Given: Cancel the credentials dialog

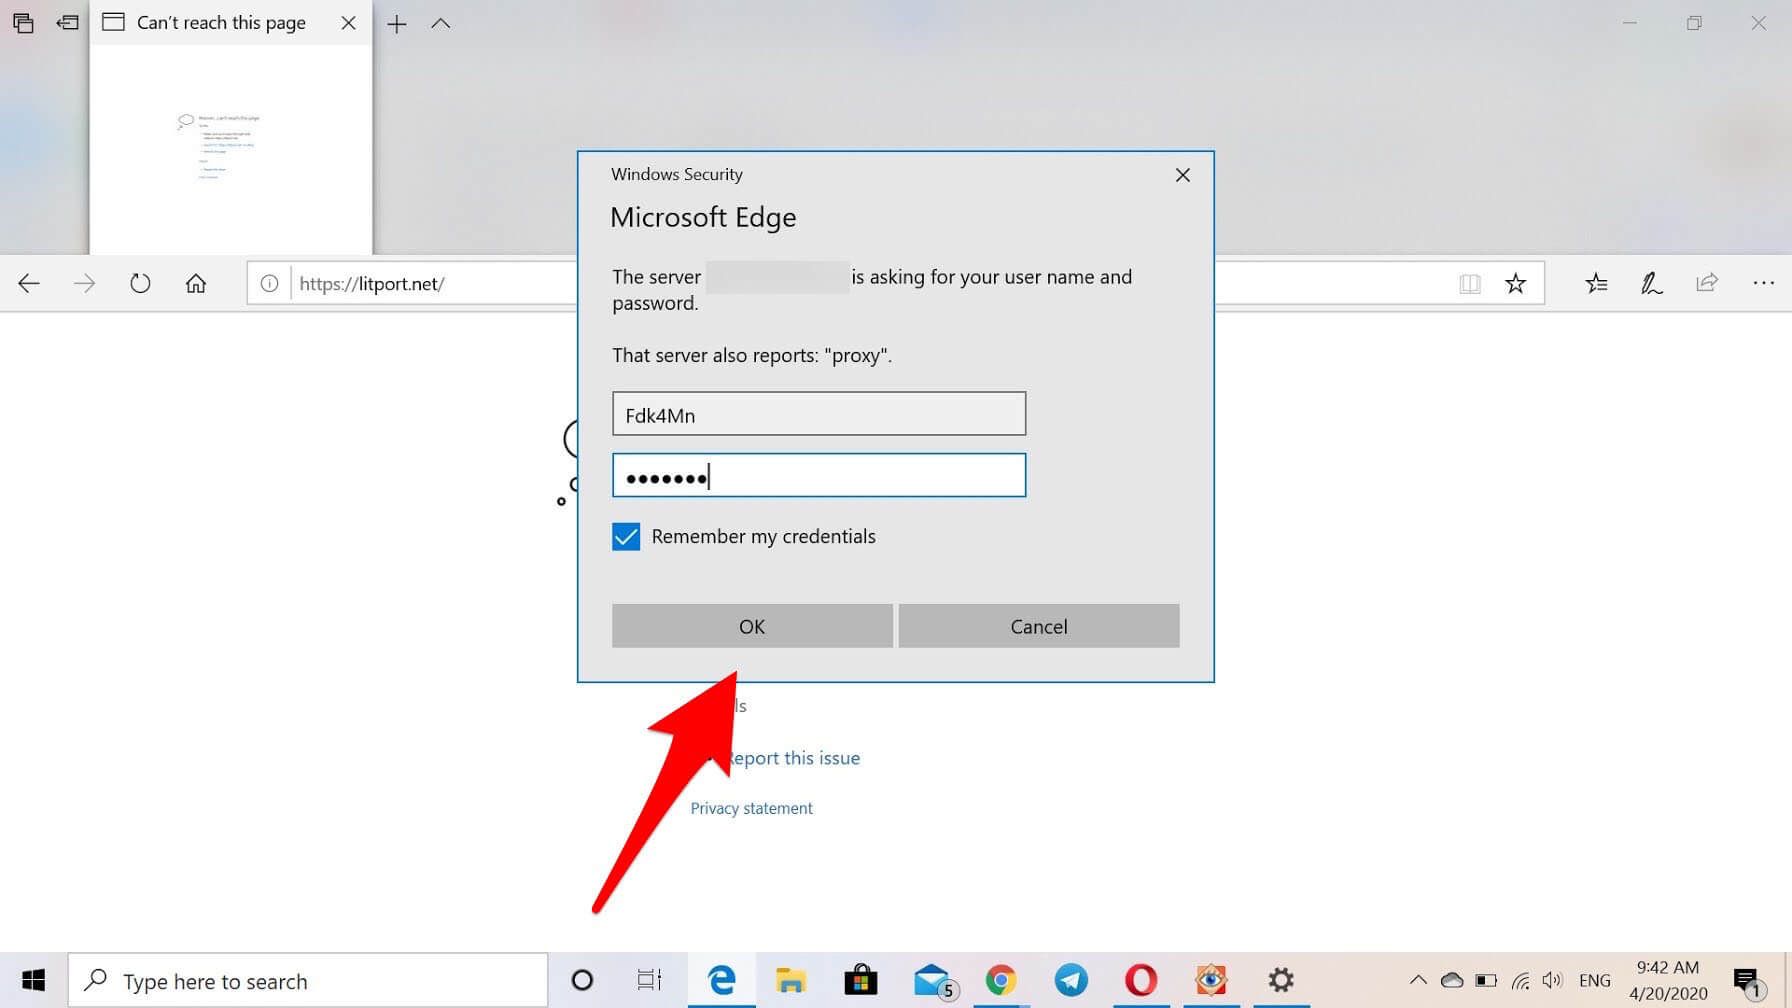Looking at the screenshot, I should point(1039,626).
